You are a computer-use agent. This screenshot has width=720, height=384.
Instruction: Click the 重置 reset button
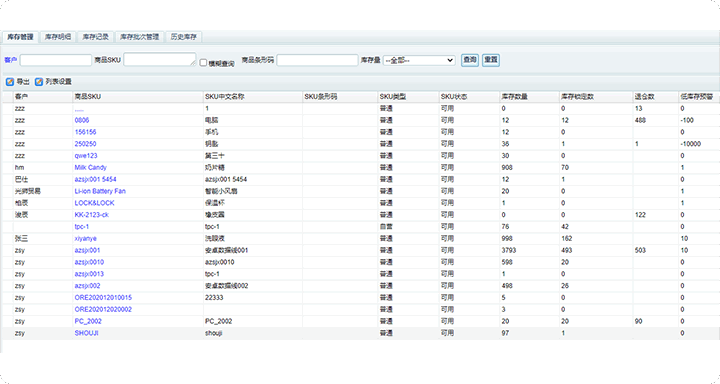click(x=491, y=60)
